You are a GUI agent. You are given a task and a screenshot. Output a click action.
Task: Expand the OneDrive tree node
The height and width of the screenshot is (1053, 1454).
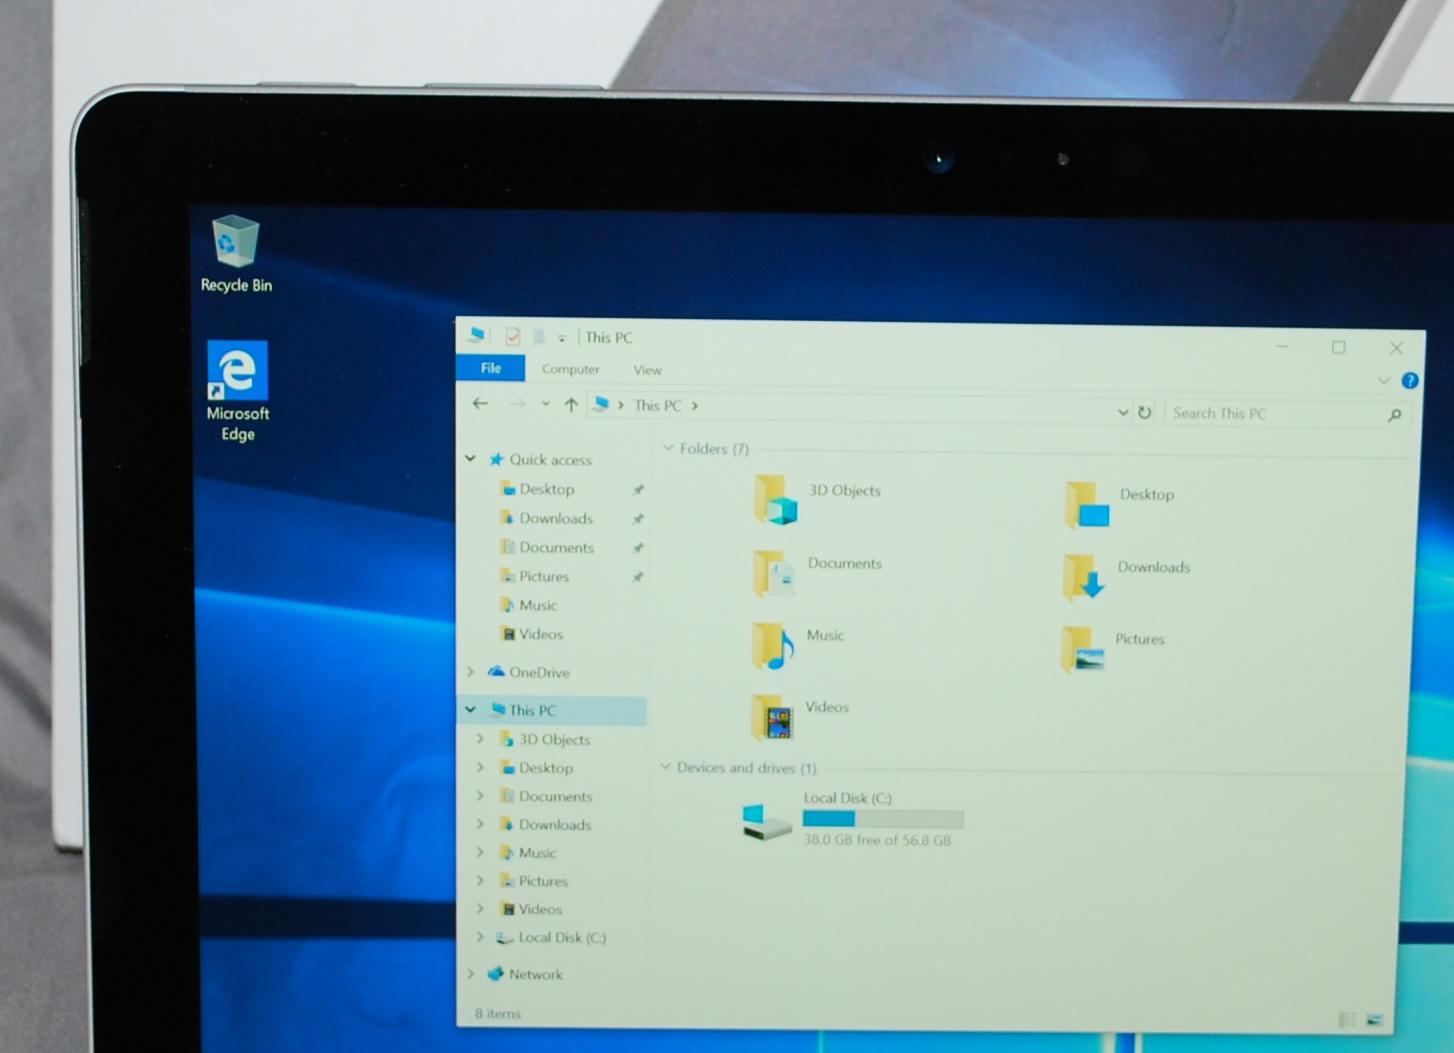470,672
